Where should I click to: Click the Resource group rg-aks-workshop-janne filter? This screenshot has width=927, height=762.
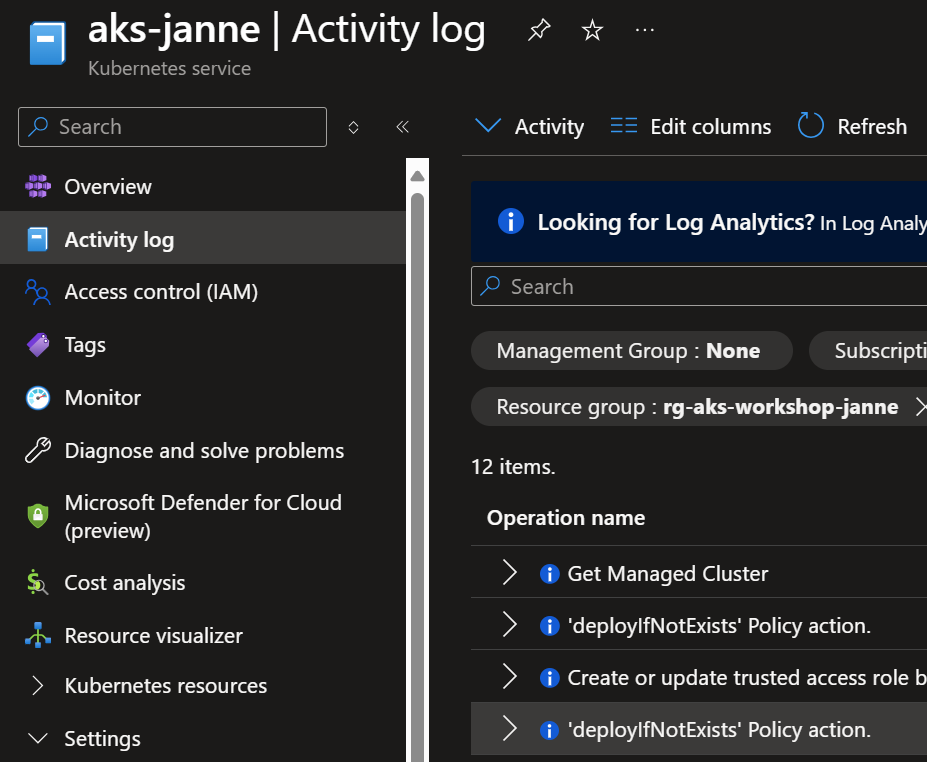pos(699,407)
